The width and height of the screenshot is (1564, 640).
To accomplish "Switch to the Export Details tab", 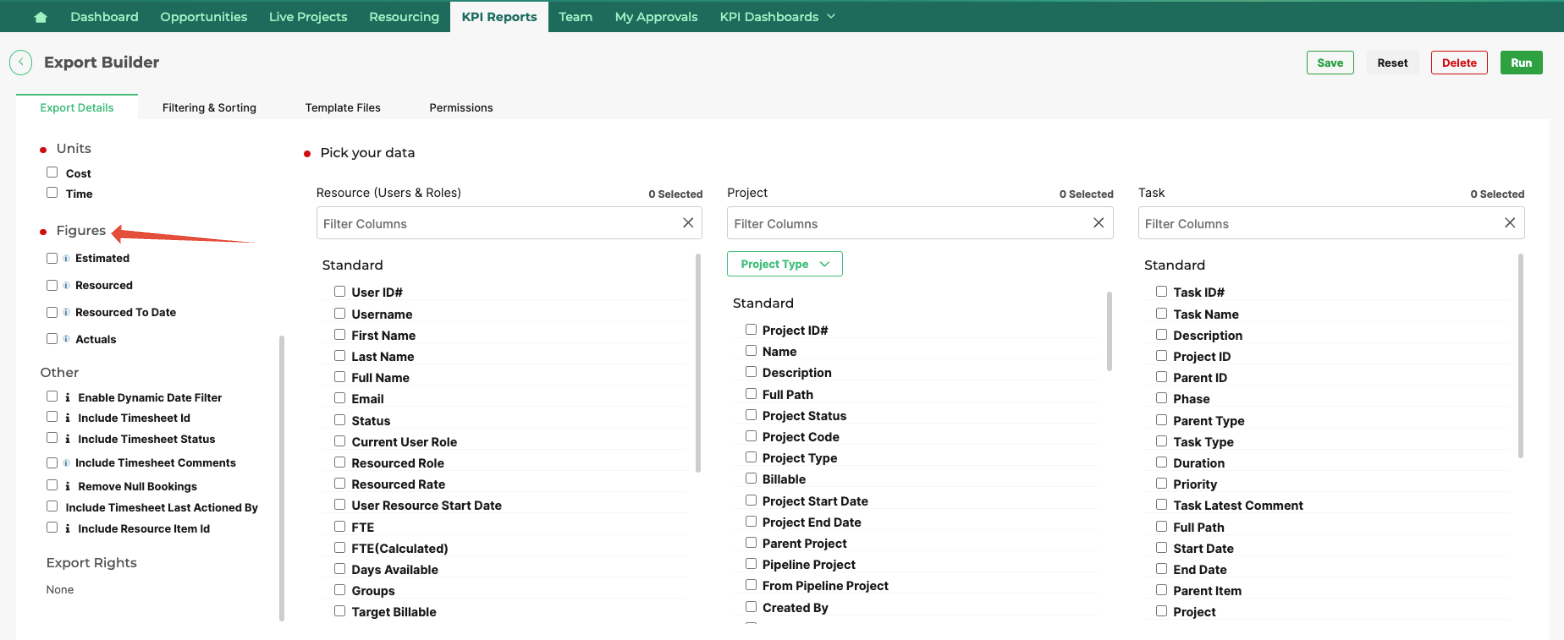I will pos(77,108).
